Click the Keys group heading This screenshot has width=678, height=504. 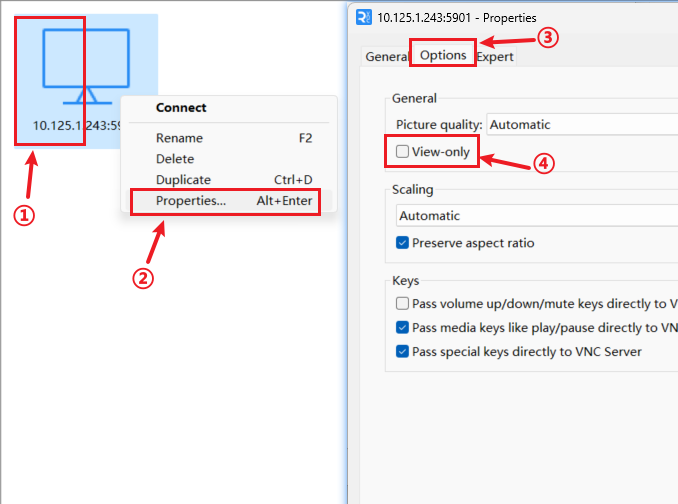[406, 281]
